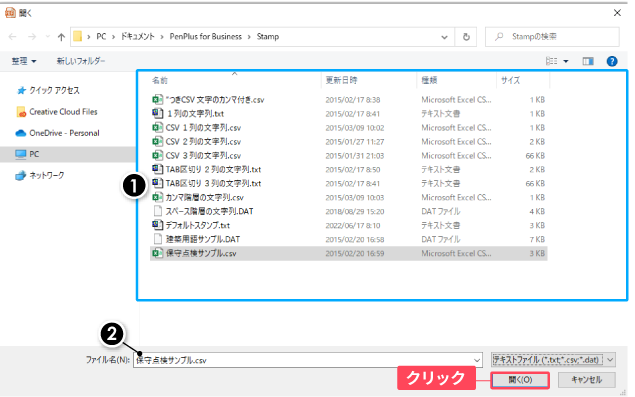Image resolution: width=635 pixels, height=397 pixels.
Task: Select file デフォルトスタンプ.txt
Action: (198, 225)
